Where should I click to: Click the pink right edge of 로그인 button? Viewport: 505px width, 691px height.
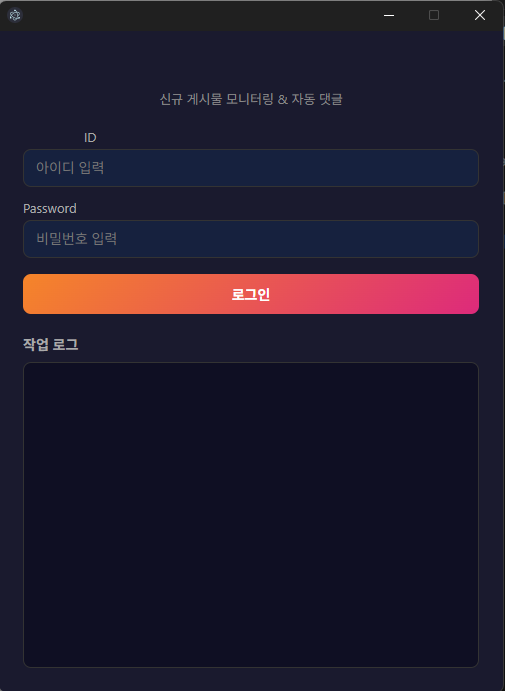pyautogui.click(x=468, y=294)
